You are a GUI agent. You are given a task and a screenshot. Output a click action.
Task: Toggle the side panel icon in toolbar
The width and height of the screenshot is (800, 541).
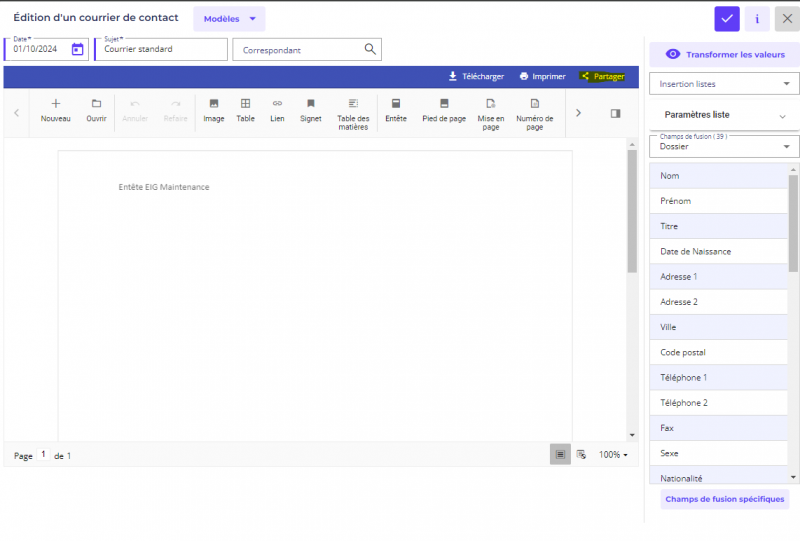click(x=615, y=113)
